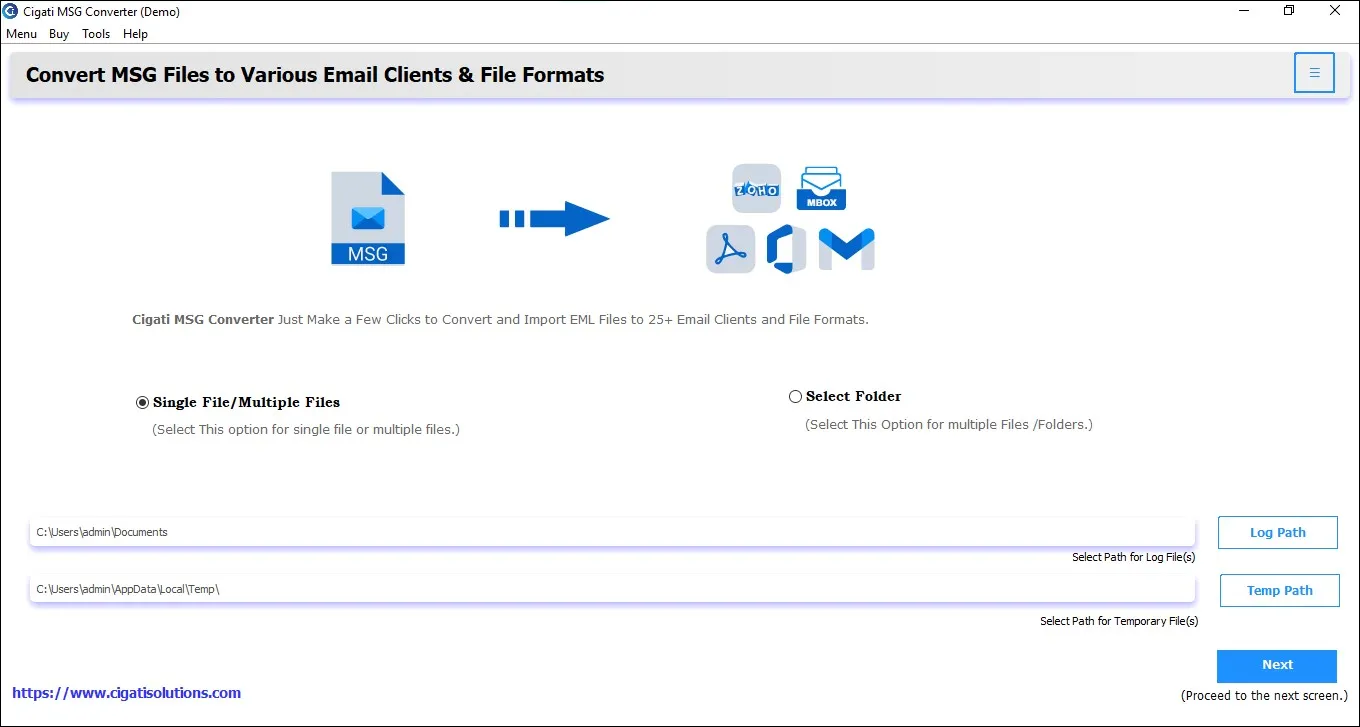Click the 'Select Path for Log File(s)' text
1360x727 pixels.
click(1133, 557)
